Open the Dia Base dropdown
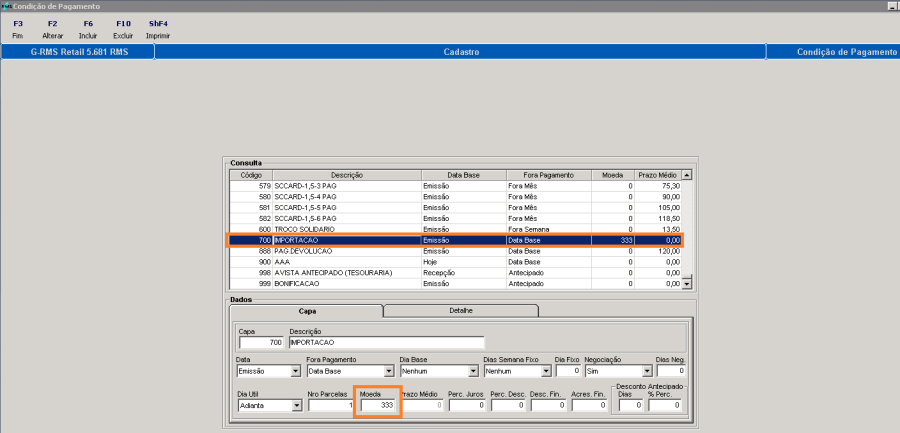 click(471, 371)
